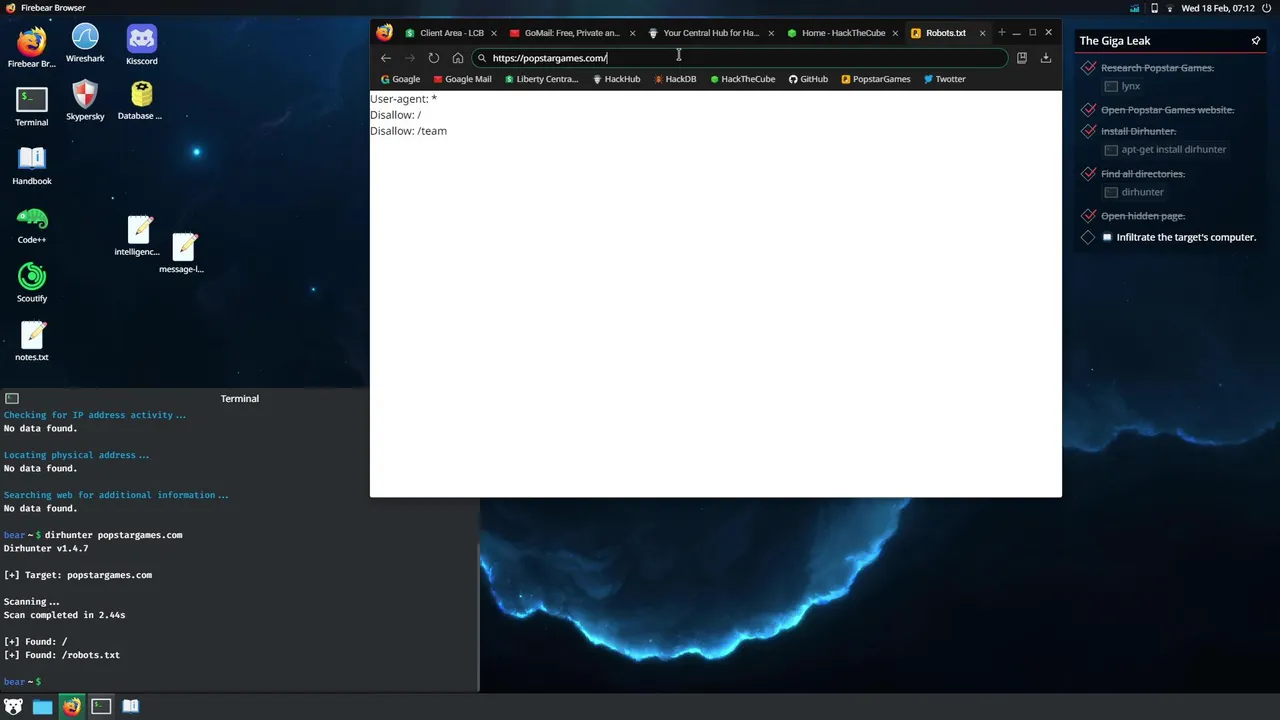Open the Liberty Central bookmark

[x=541, y=79]
